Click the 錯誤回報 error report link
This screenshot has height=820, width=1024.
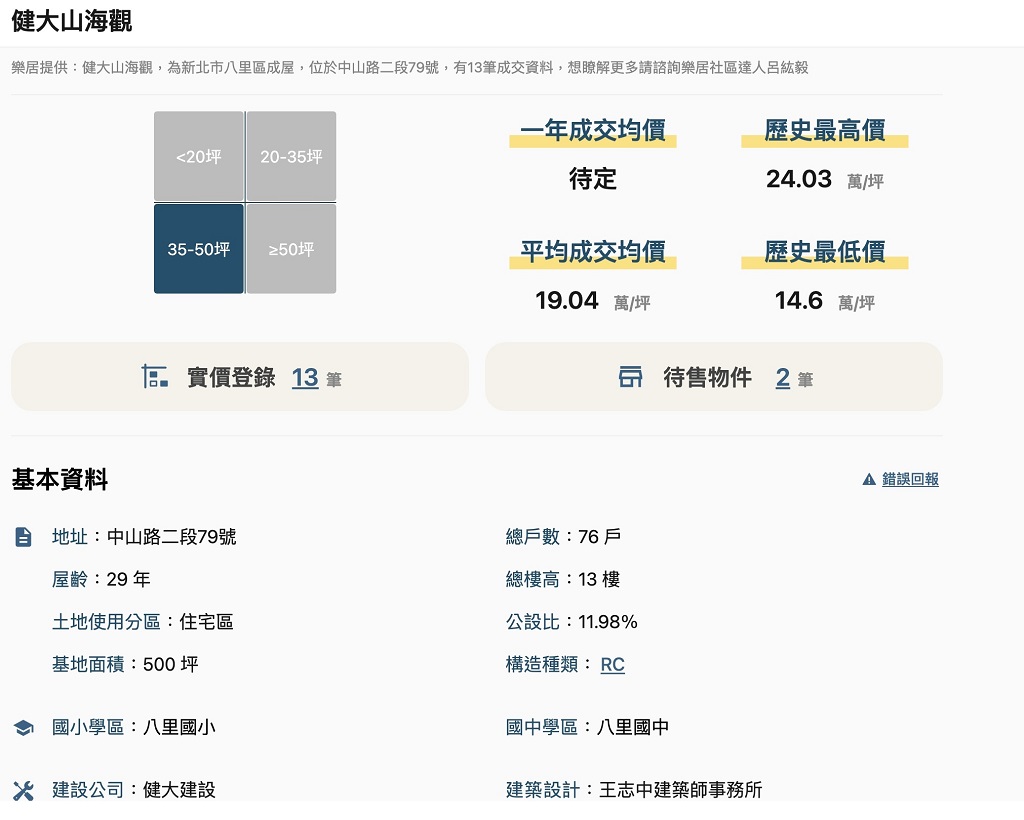pyautogui.click(x=910, y=480)
